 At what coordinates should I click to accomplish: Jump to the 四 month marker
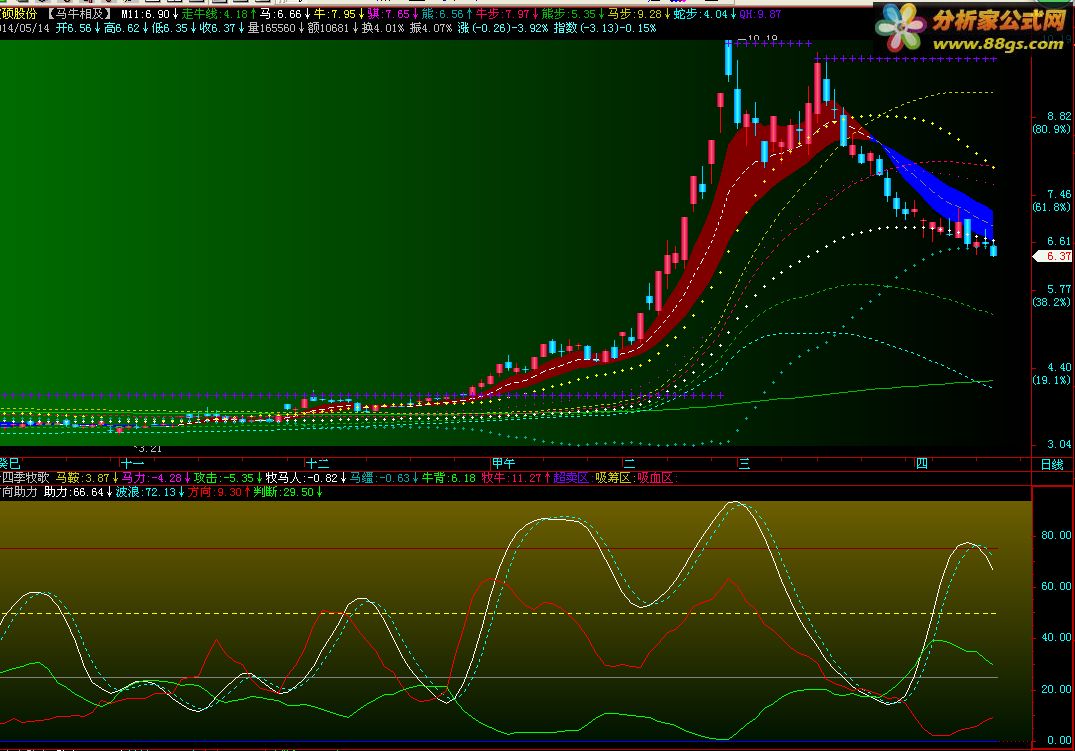922,464
